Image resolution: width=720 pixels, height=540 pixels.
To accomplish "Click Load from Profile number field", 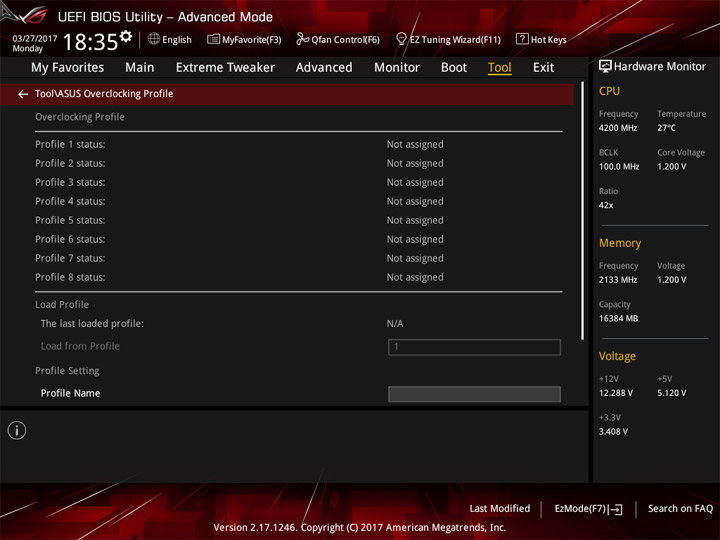I will (x=474, y=347).
